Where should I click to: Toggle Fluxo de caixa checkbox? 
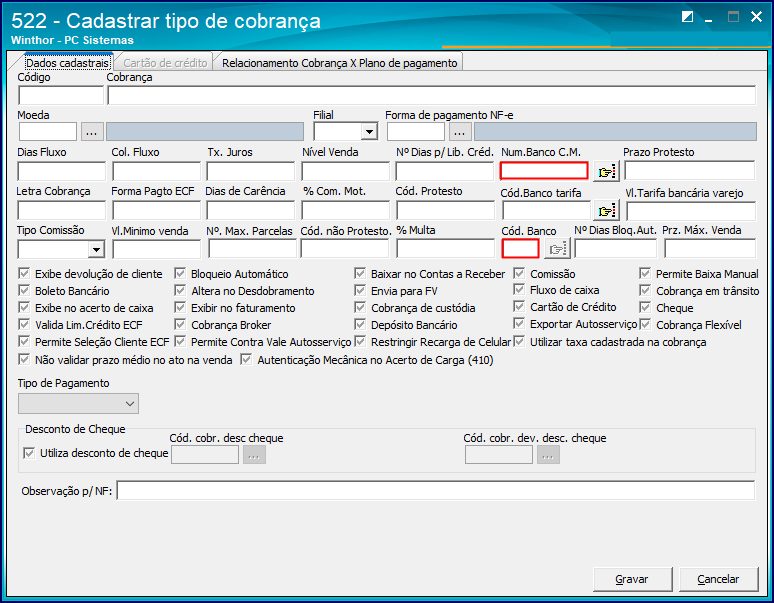tap(519, 290)
